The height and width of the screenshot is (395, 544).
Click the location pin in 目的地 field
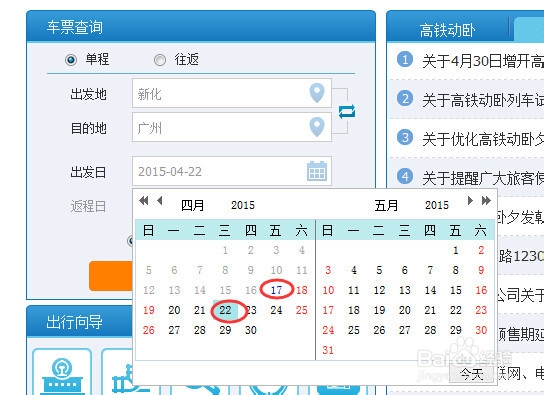click(x=317, y=127)
